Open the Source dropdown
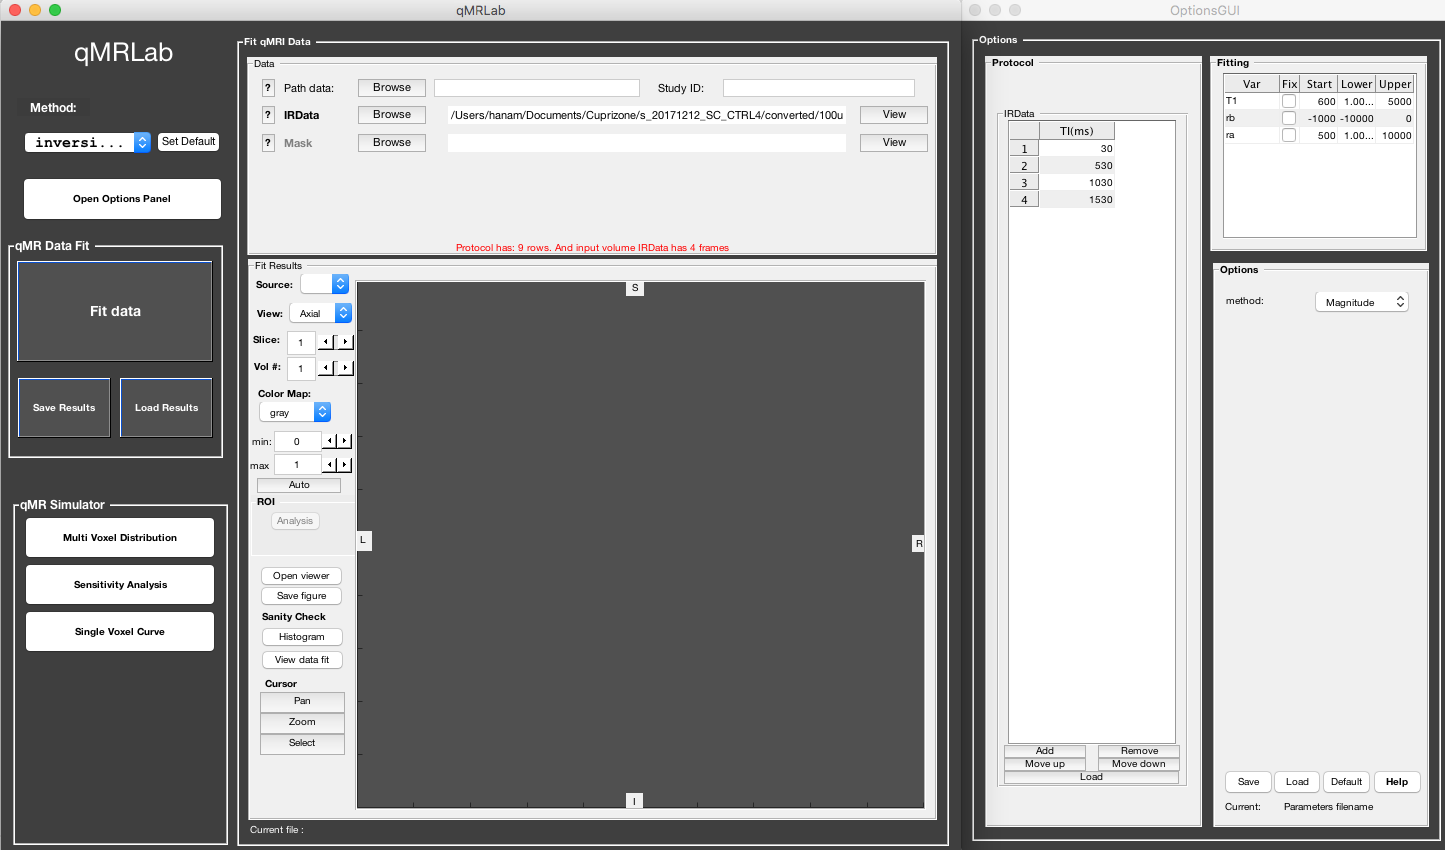This screenshot has width=1445, height=850. pos(324,284)
